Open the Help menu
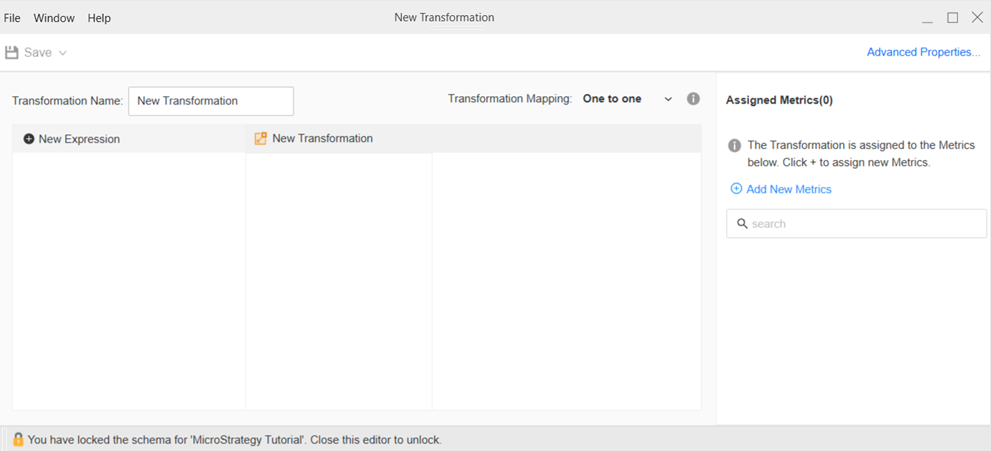991x451 pixels. pos(99,18)
